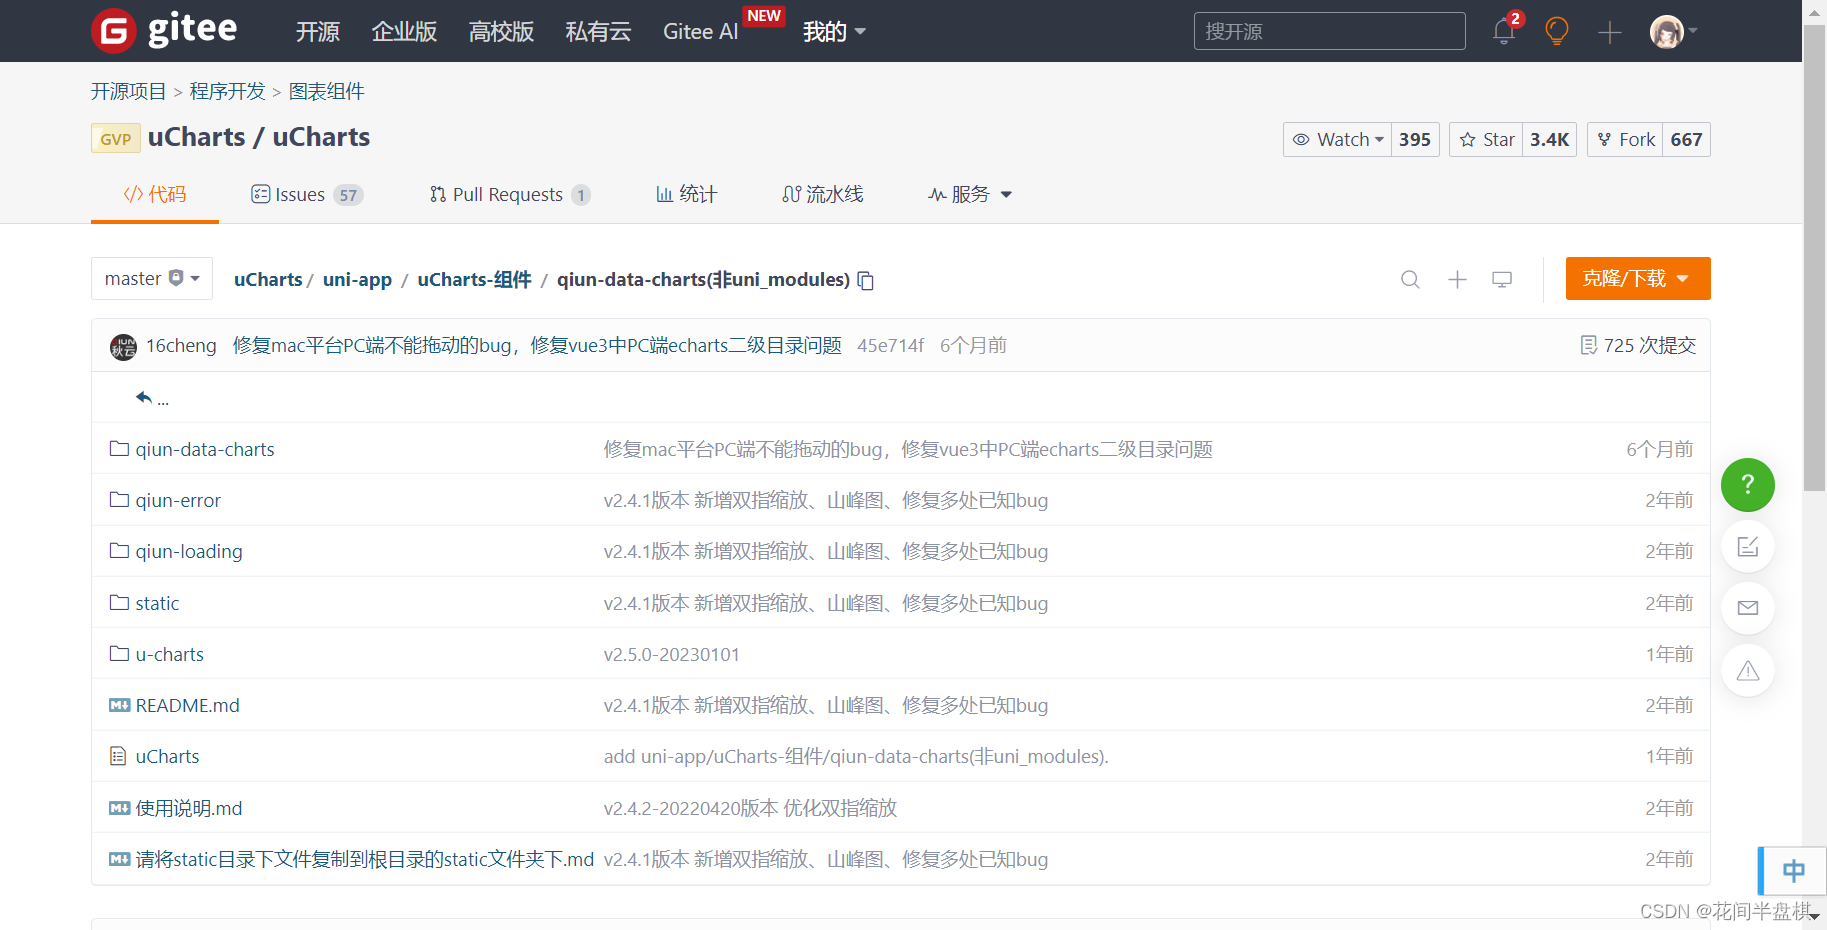The height and width of the screenshot is (930, 1827).
Task: Open v2.4.2-20220420版本 commit message
Action: pyautogui.click(x=750, y=808)
